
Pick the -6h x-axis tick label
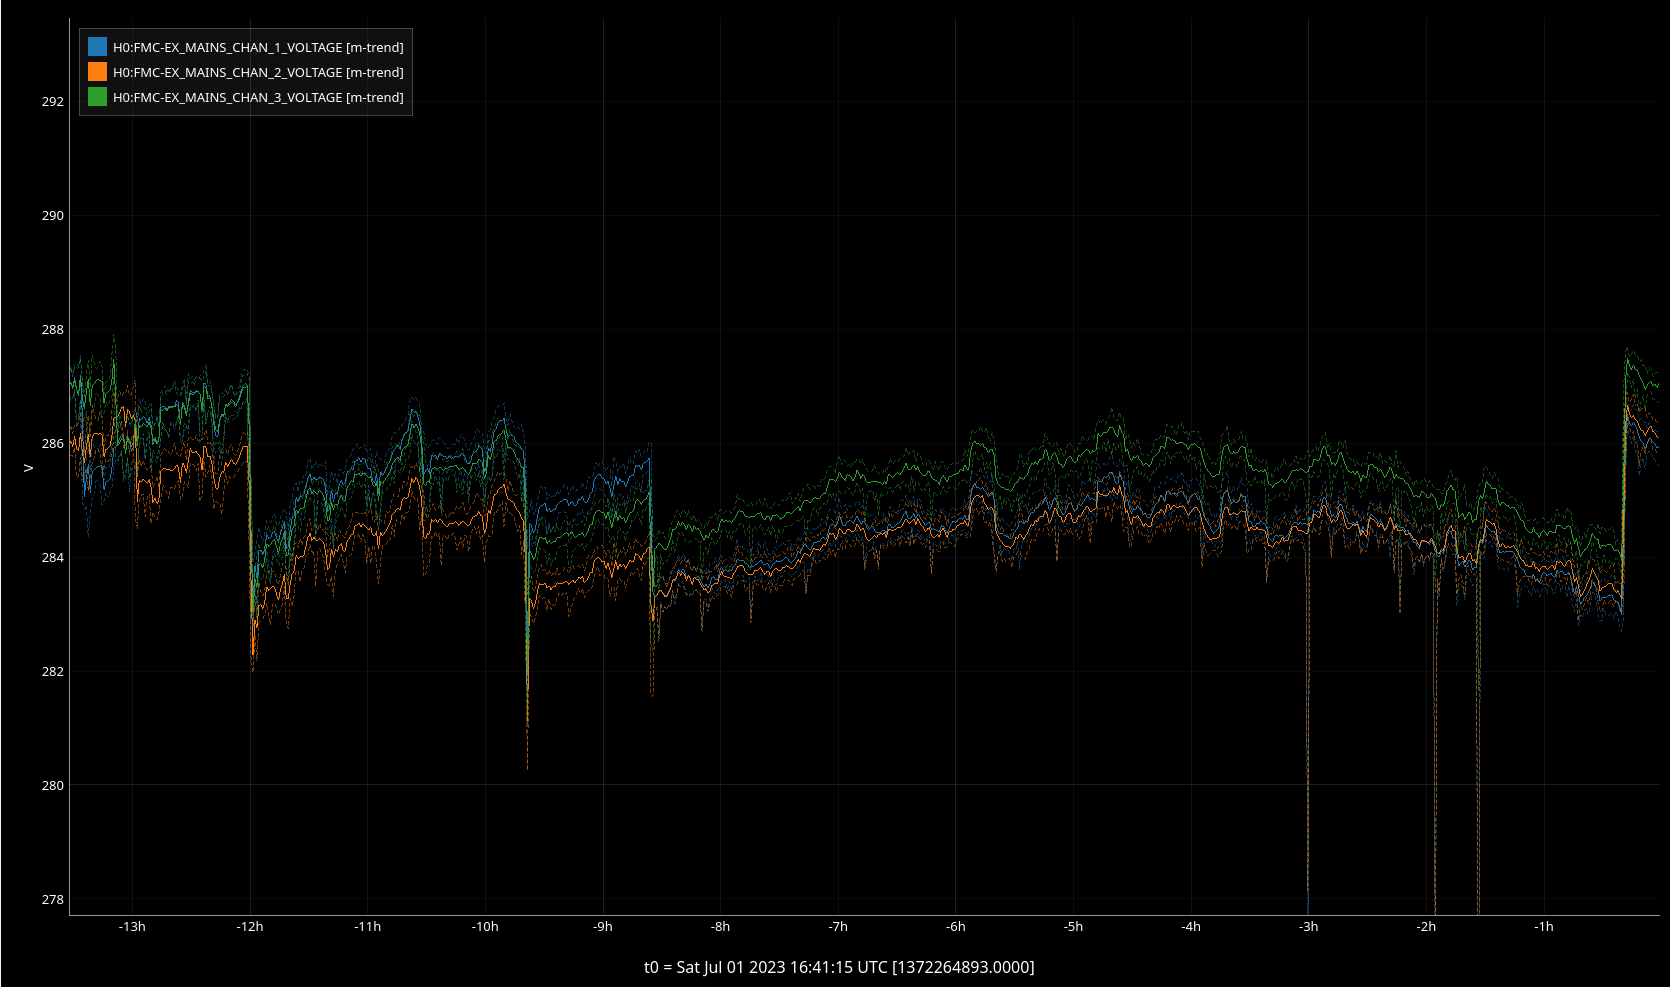[956, 927]
